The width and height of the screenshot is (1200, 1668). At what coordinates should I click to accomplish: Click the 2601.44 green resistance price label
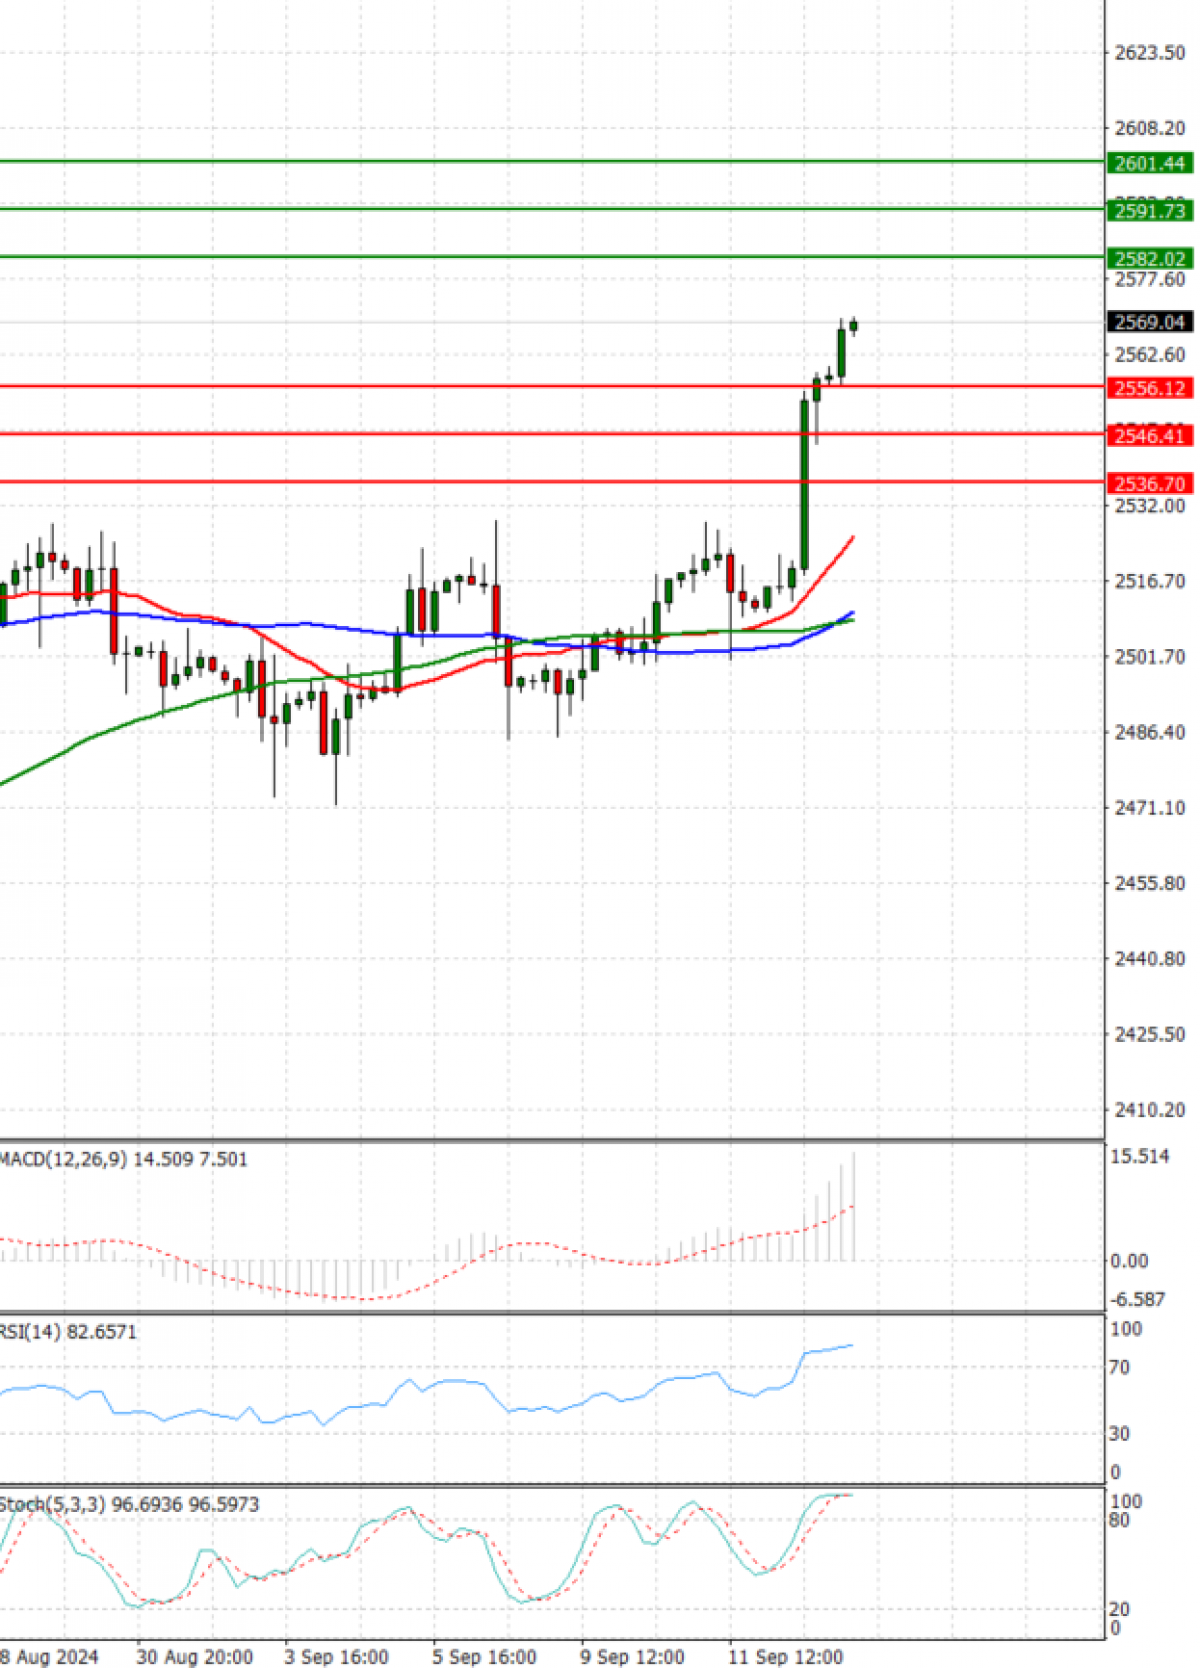click(x=1149, y=163)
